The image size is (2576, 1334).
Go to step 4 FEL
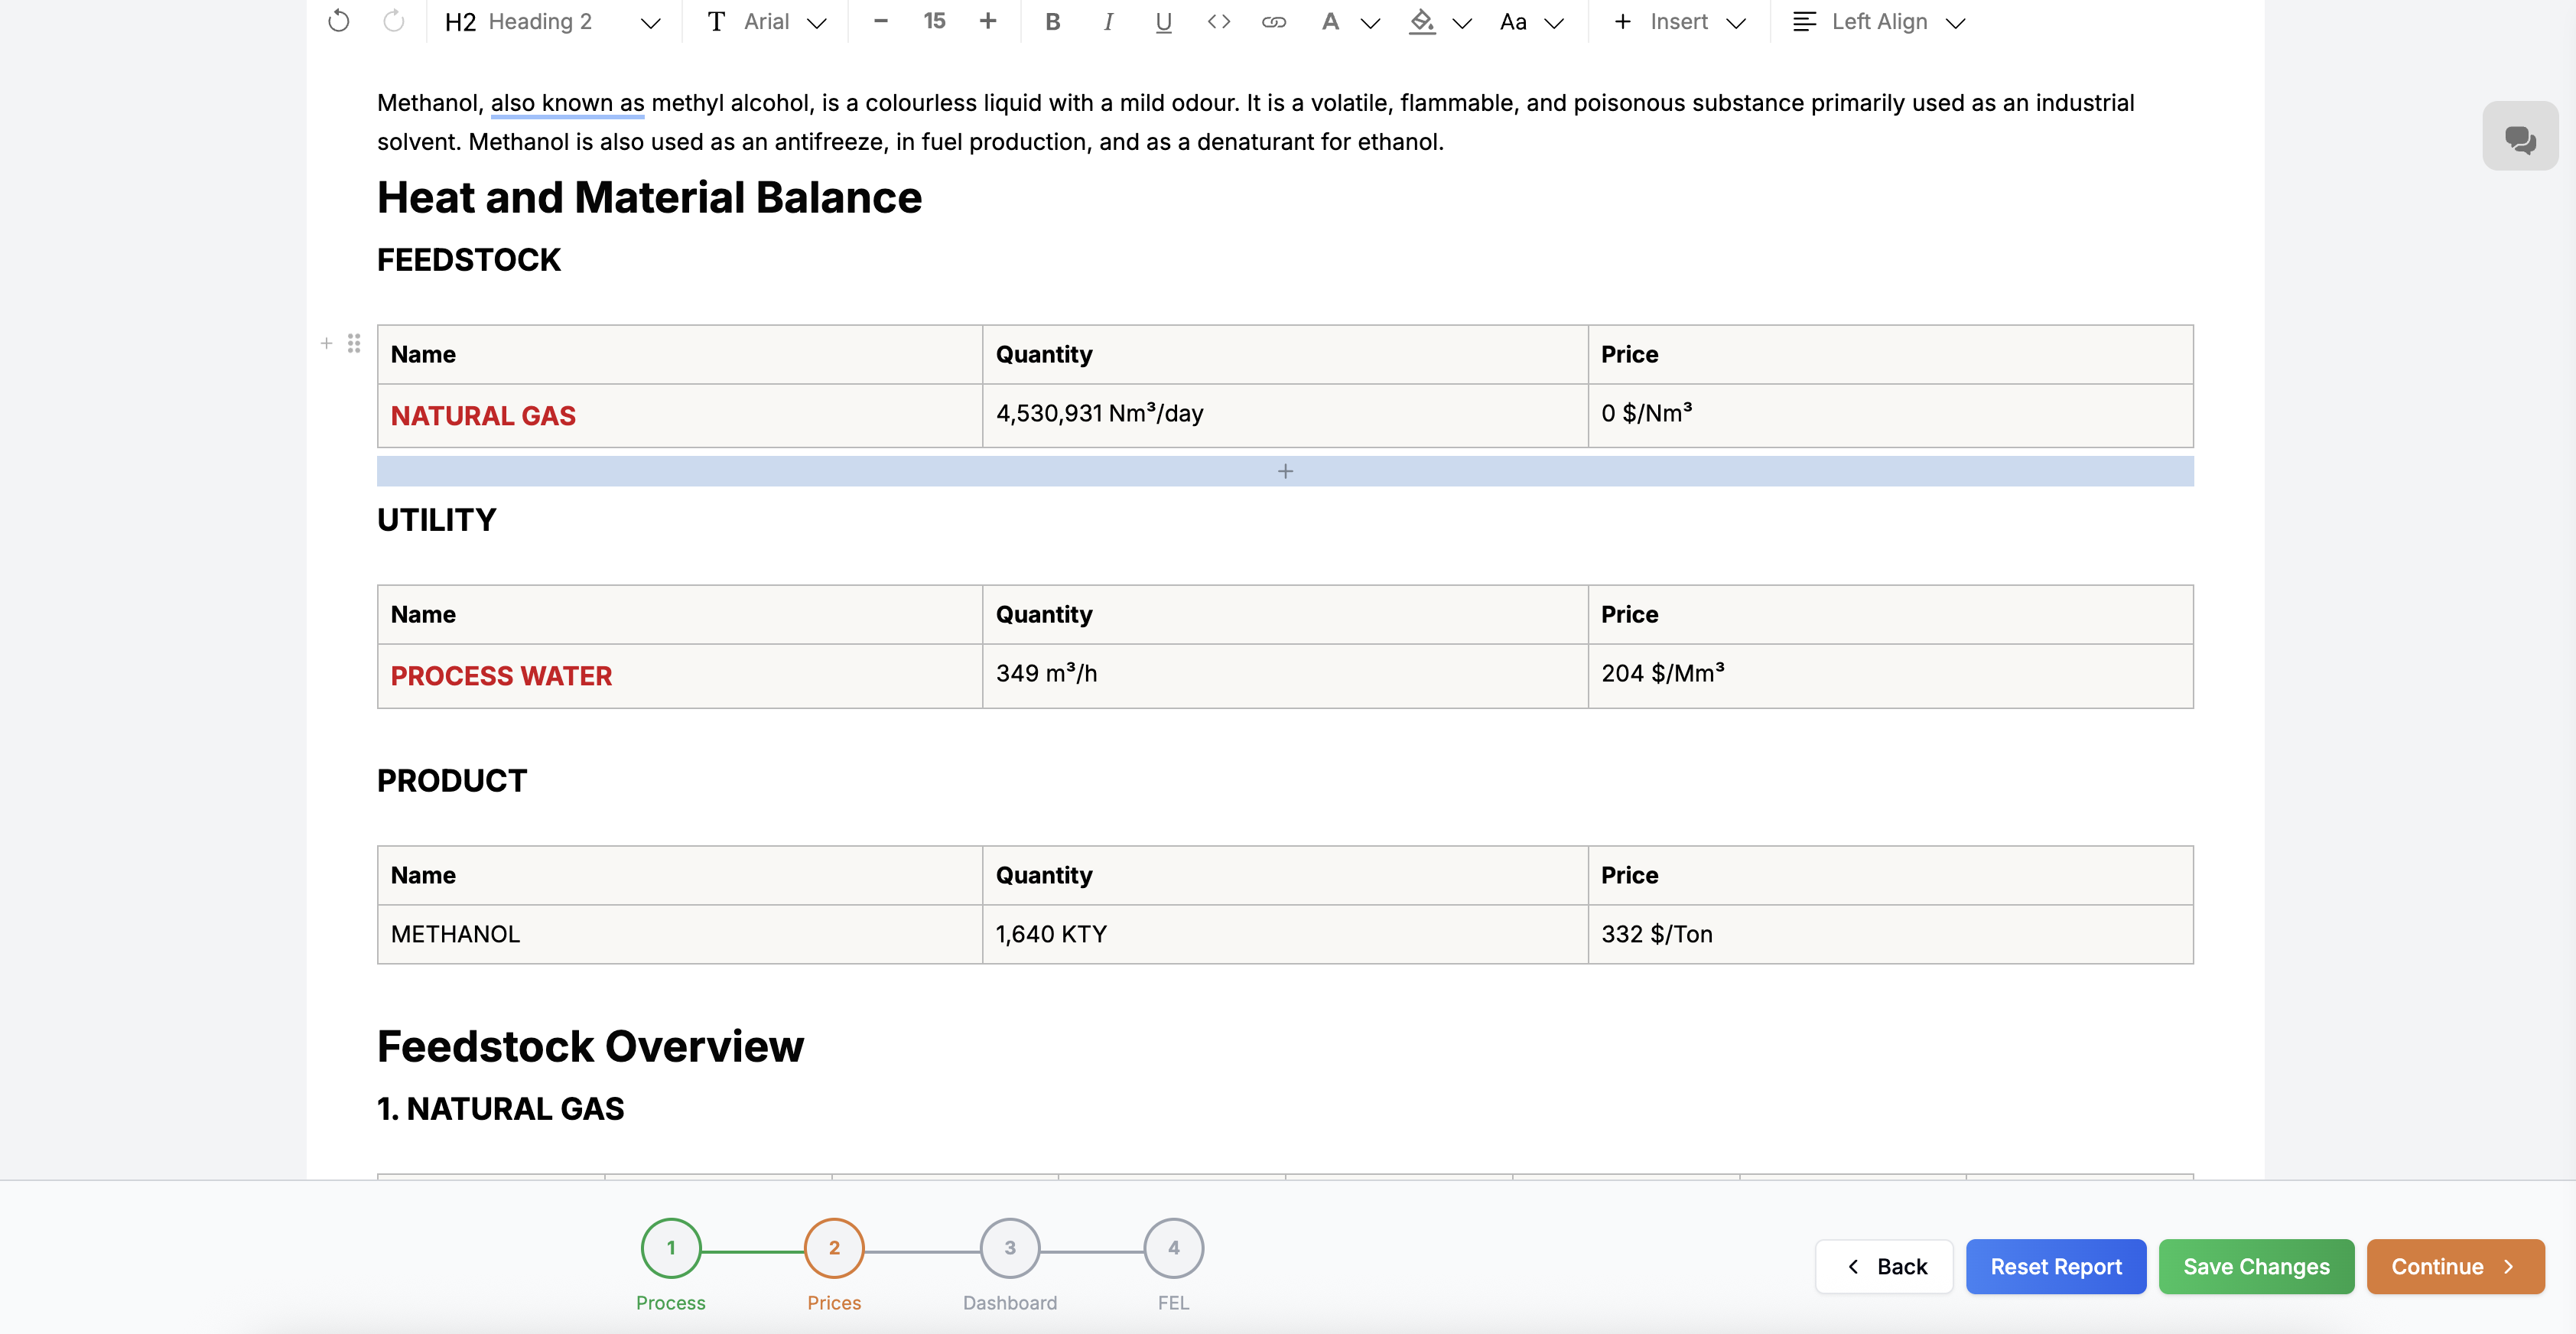click(x=1173, y=1248)
